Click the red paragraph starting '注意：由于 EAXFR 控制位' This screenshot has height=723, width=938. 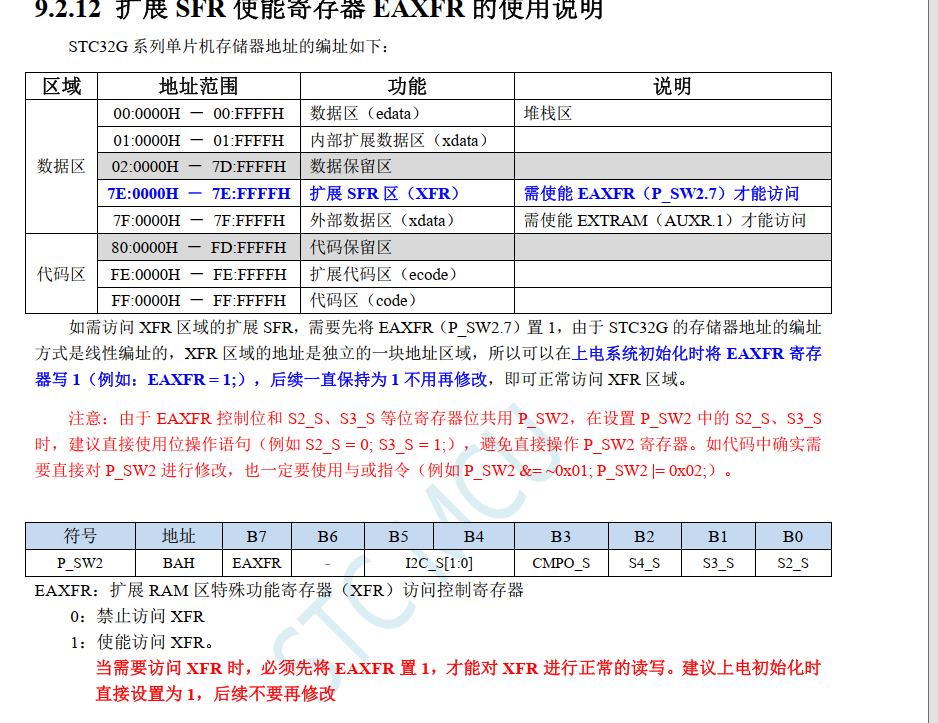[x=428, y=444]
